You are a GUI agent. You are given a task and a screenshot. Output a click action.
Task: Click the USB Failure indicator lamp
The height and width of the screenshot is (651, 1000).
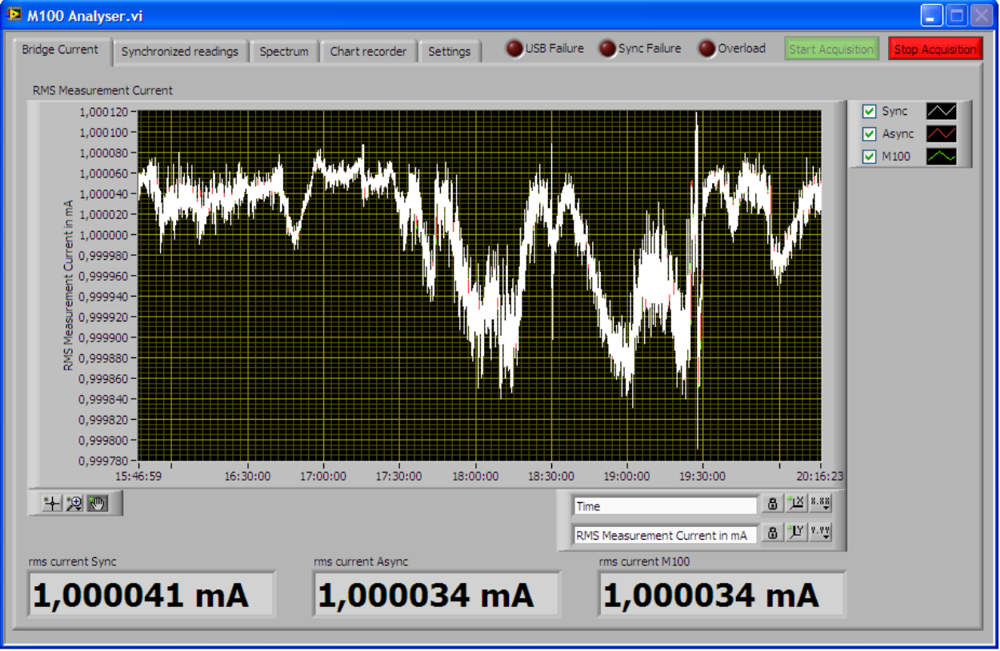(x=514, y=46)
